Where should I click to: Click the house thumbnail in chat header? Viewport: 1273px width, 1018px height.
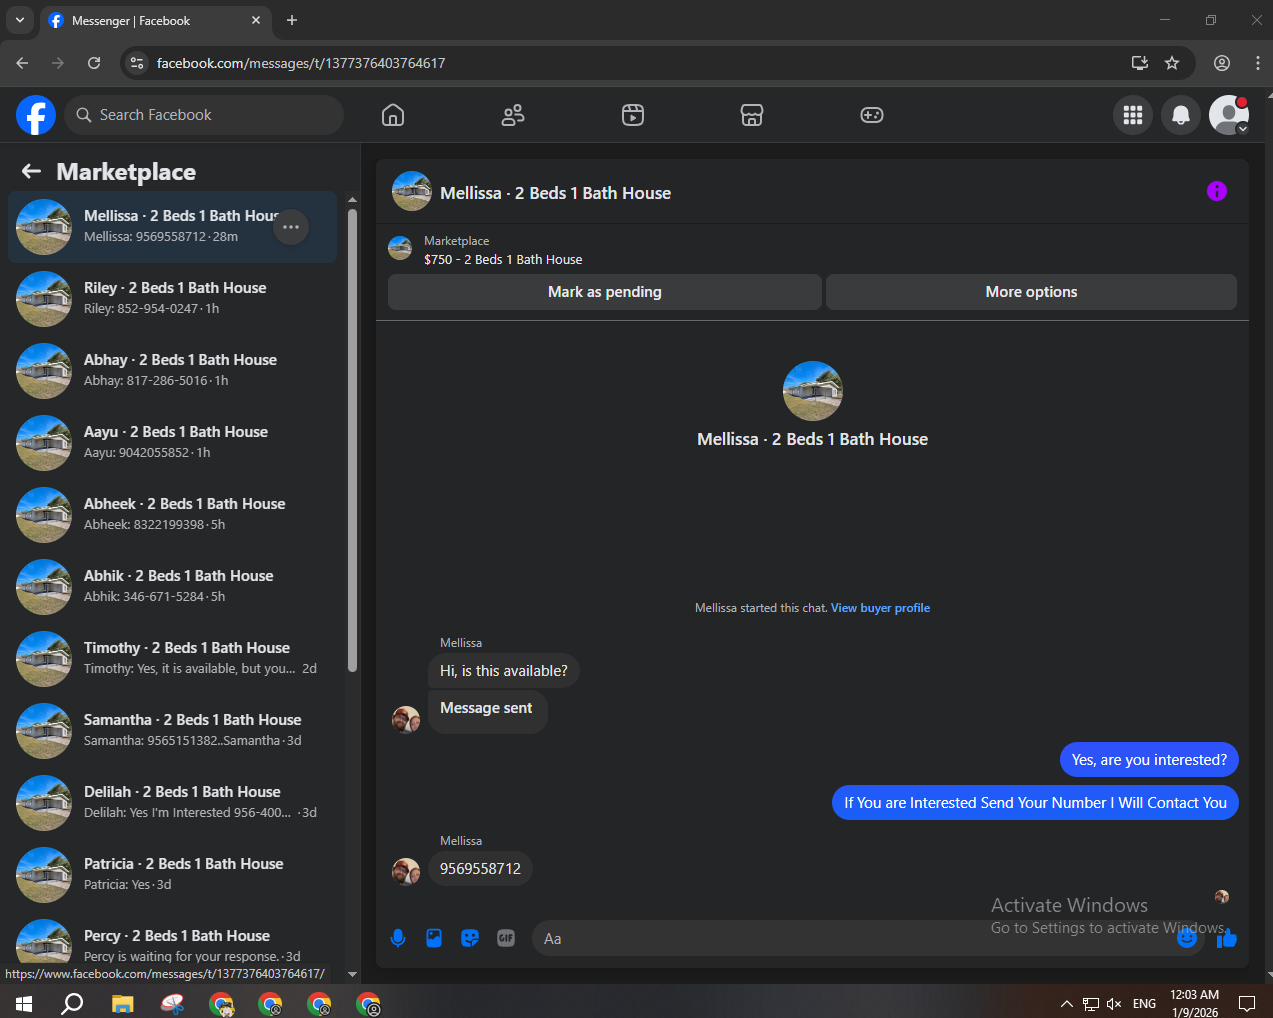(412, 191)
